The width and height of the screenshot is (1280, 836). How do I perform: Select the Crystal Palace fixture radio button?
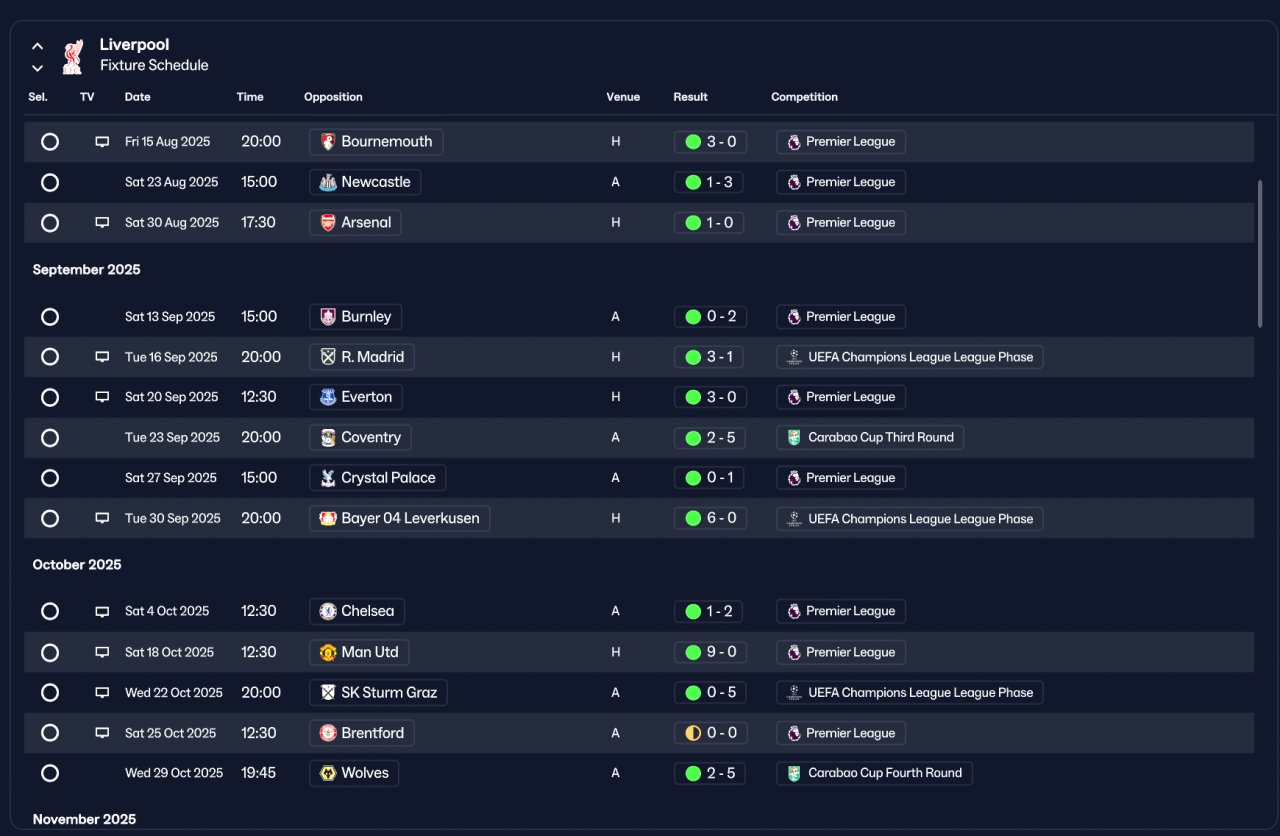[x=50, y=478]
